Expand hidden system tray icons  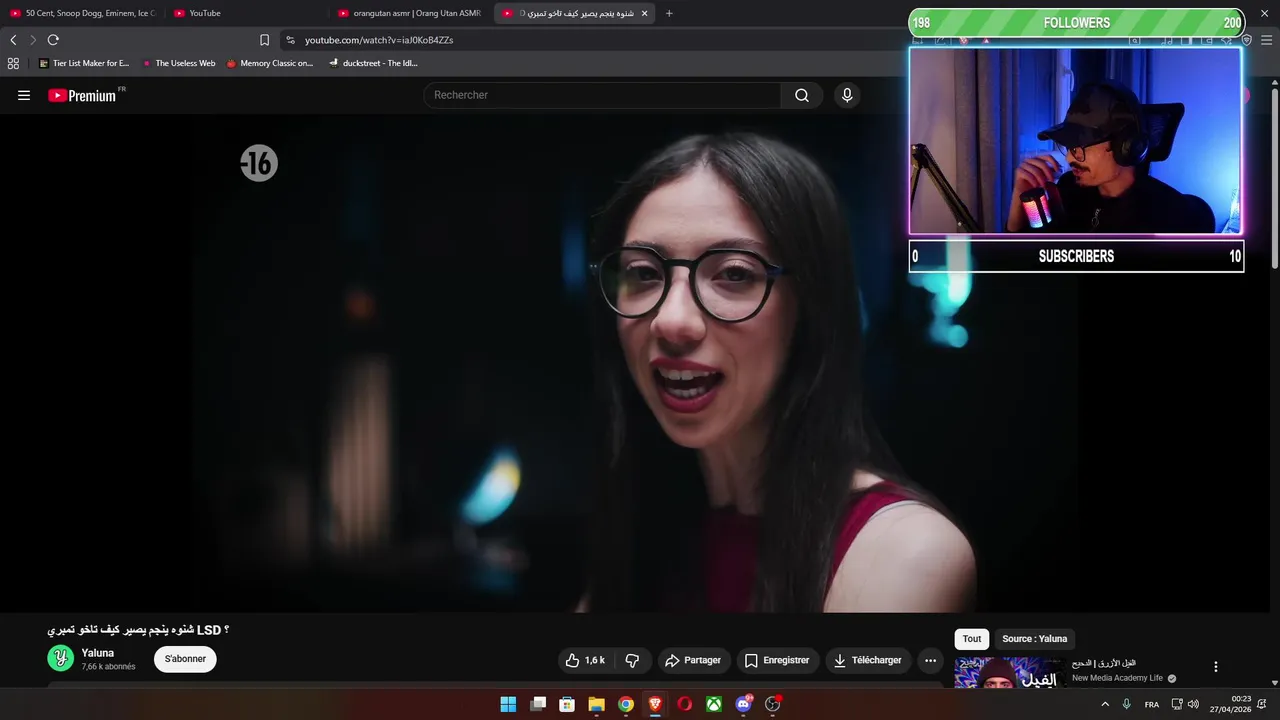pyautogui.click(x=1105, y=704)
